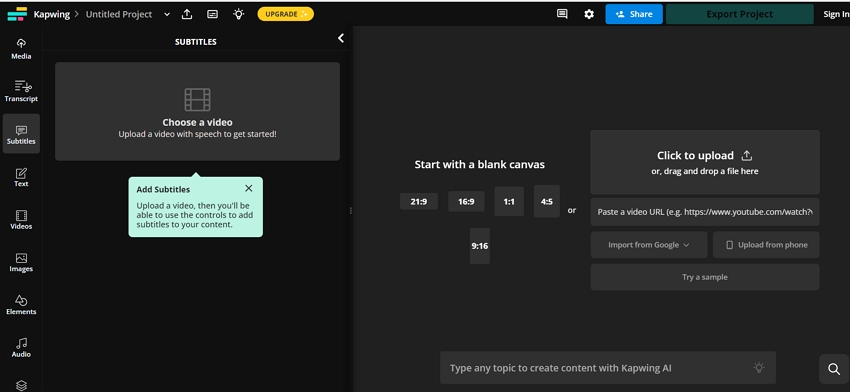Open the Images sidebar panel
The height and width of the screenshot is (392, 850).
pos(21,262)
